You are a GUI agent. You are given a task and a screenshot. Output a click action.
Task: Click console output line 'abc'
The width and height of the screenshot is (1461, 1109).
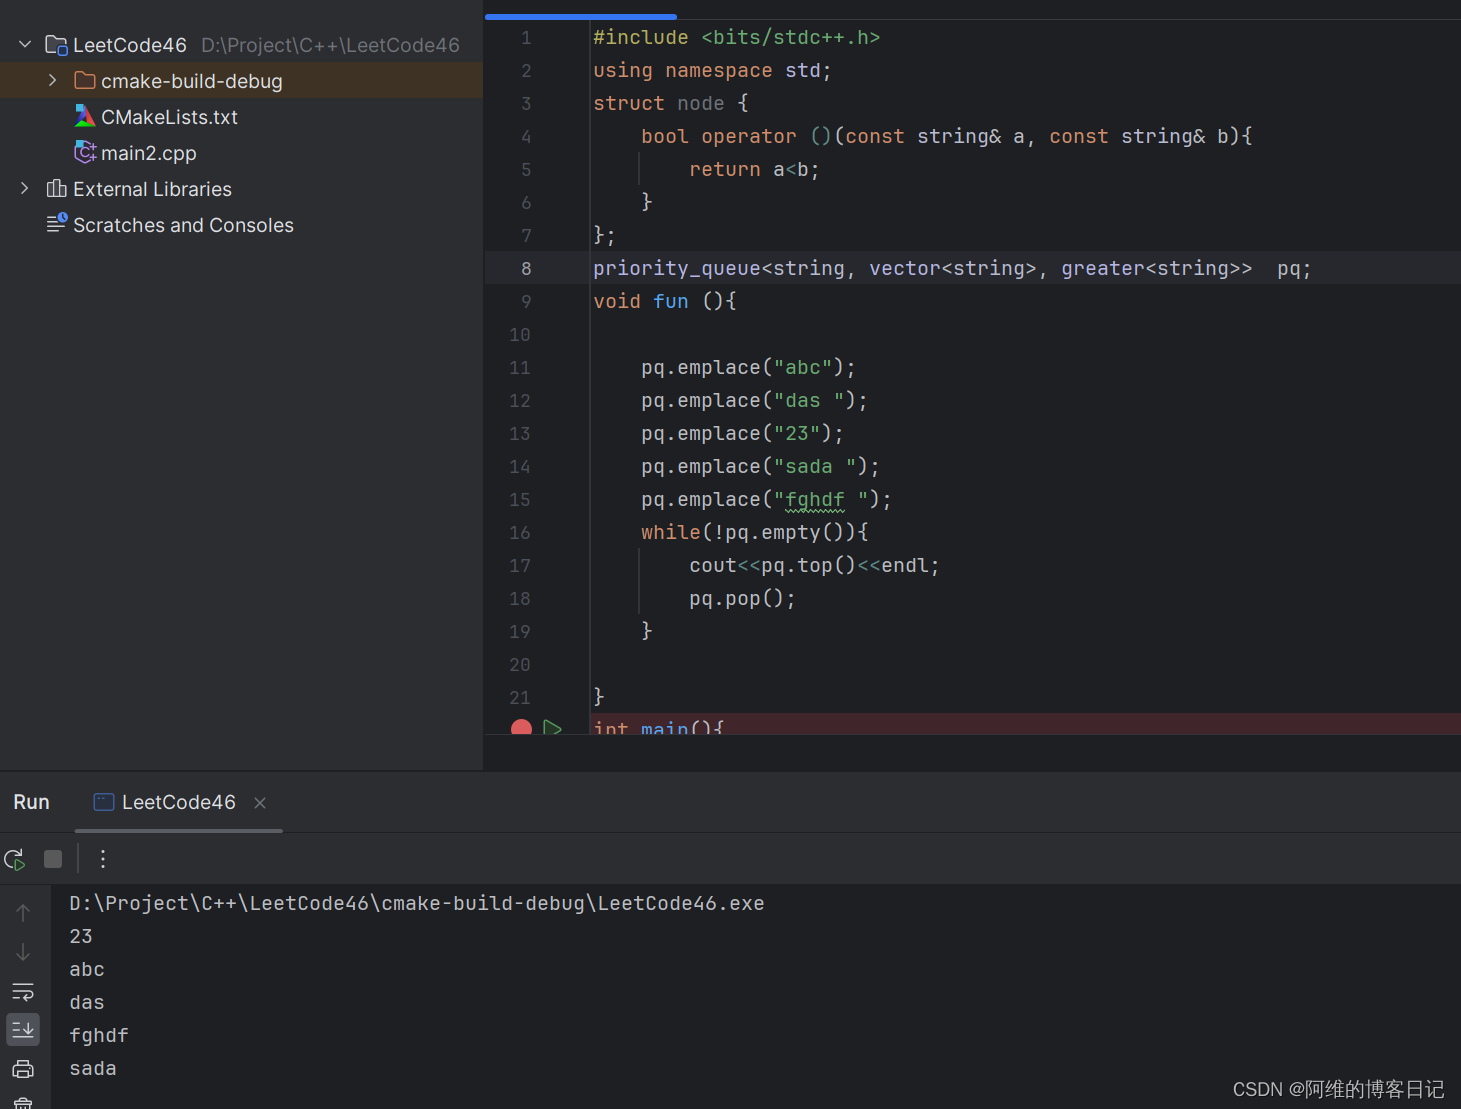[87, 969]
